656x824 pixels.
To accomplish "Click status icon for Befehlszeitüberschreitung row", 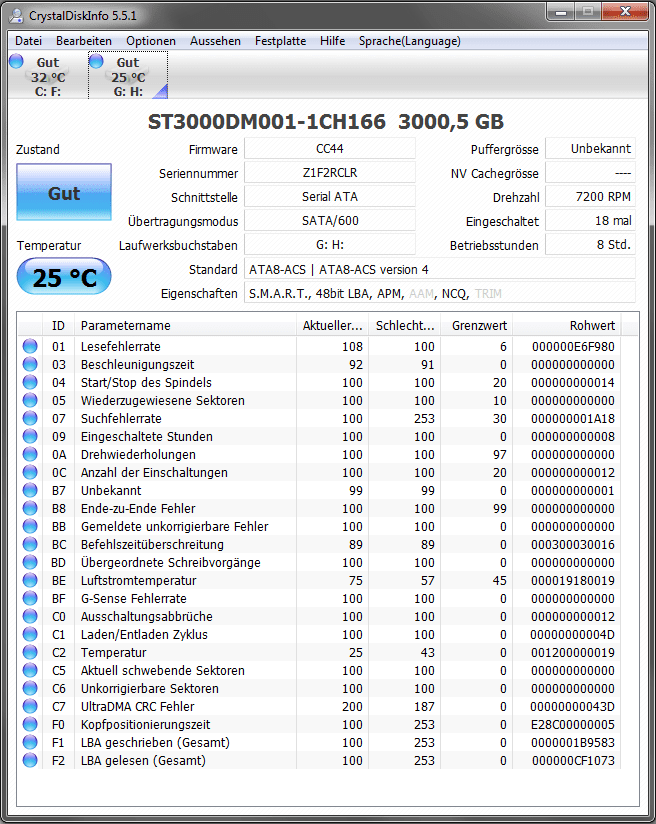I will tap(30, 544).
